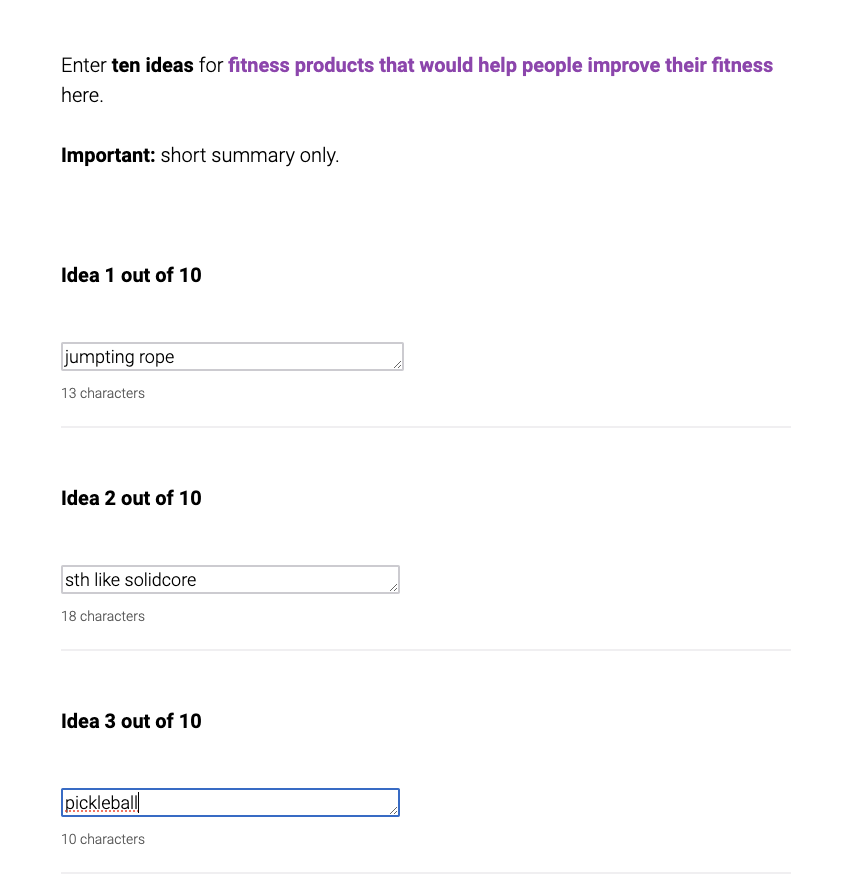Click the "Idea 1 out of 10" heading
Viewport: 853px width, 880px height.
131,275
